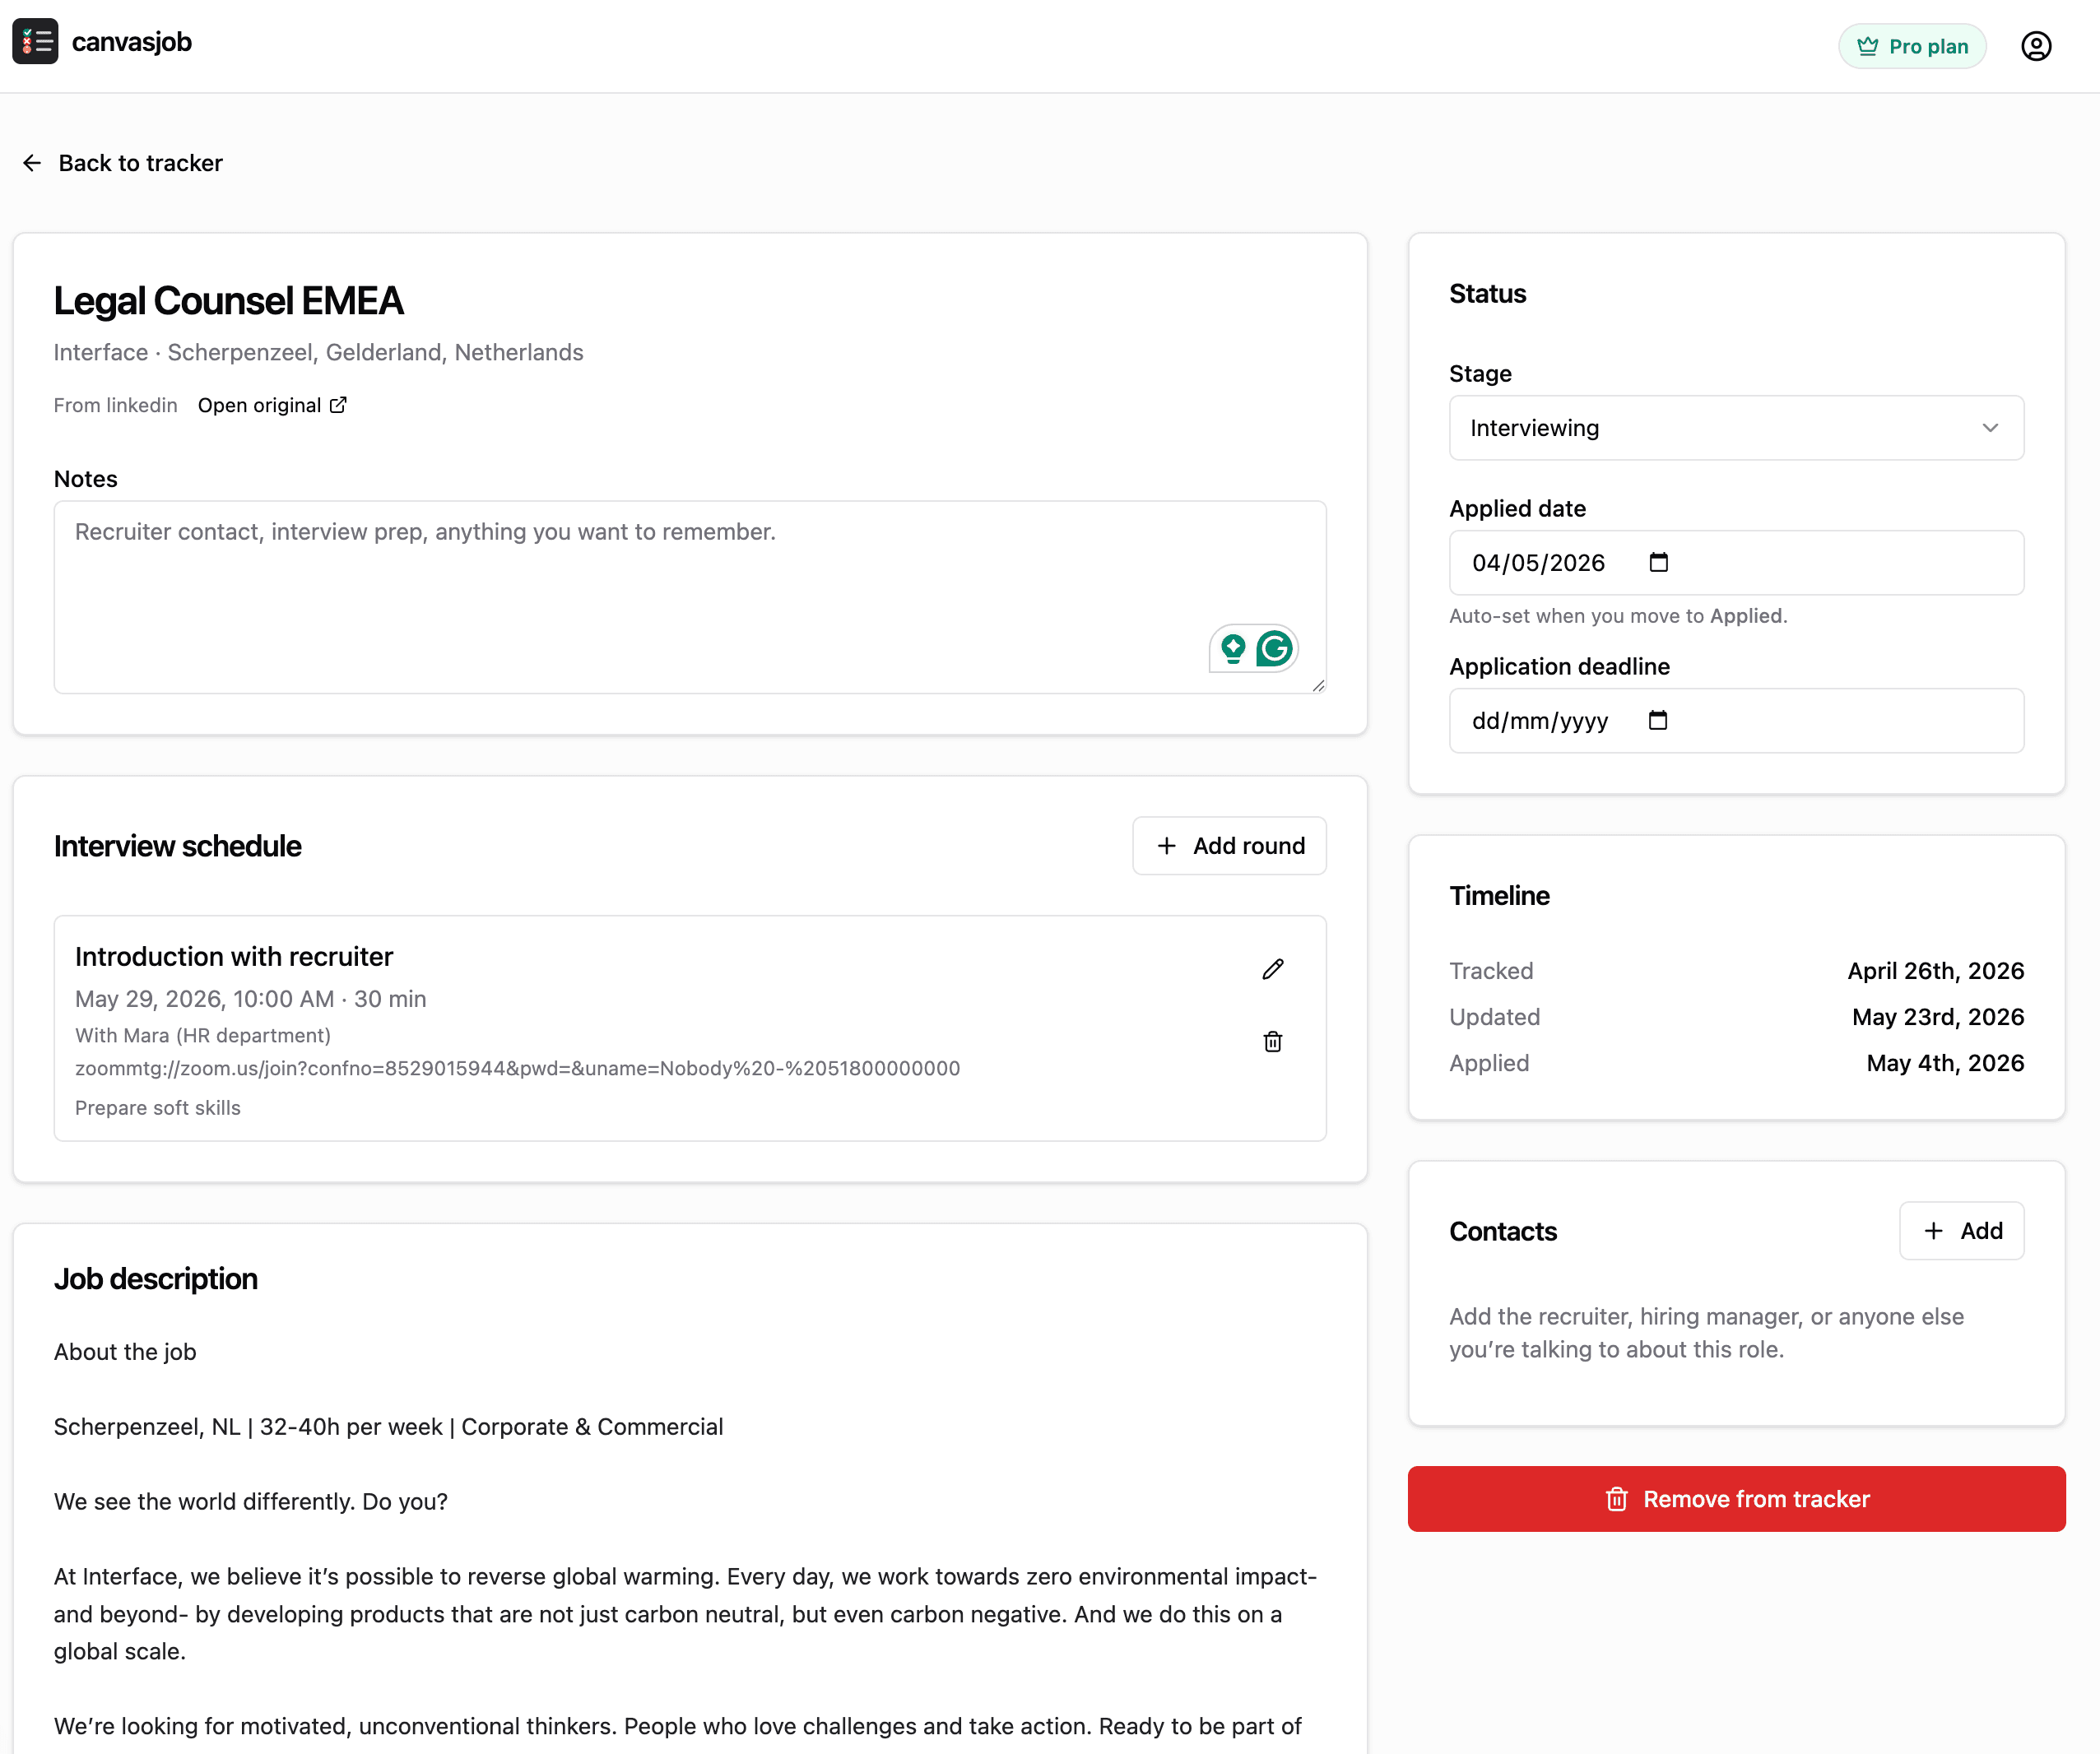Click the Pro plan badge

1912,46
